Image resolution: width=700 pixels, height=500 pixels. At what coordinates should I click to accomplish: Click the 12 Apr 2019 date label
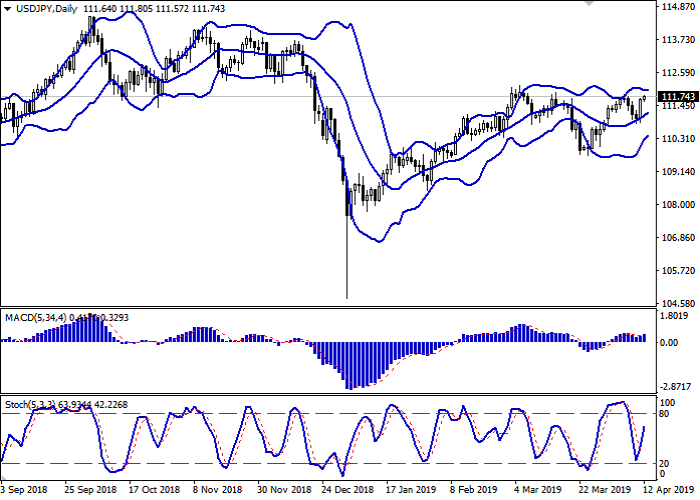click(x=667, y=491)
